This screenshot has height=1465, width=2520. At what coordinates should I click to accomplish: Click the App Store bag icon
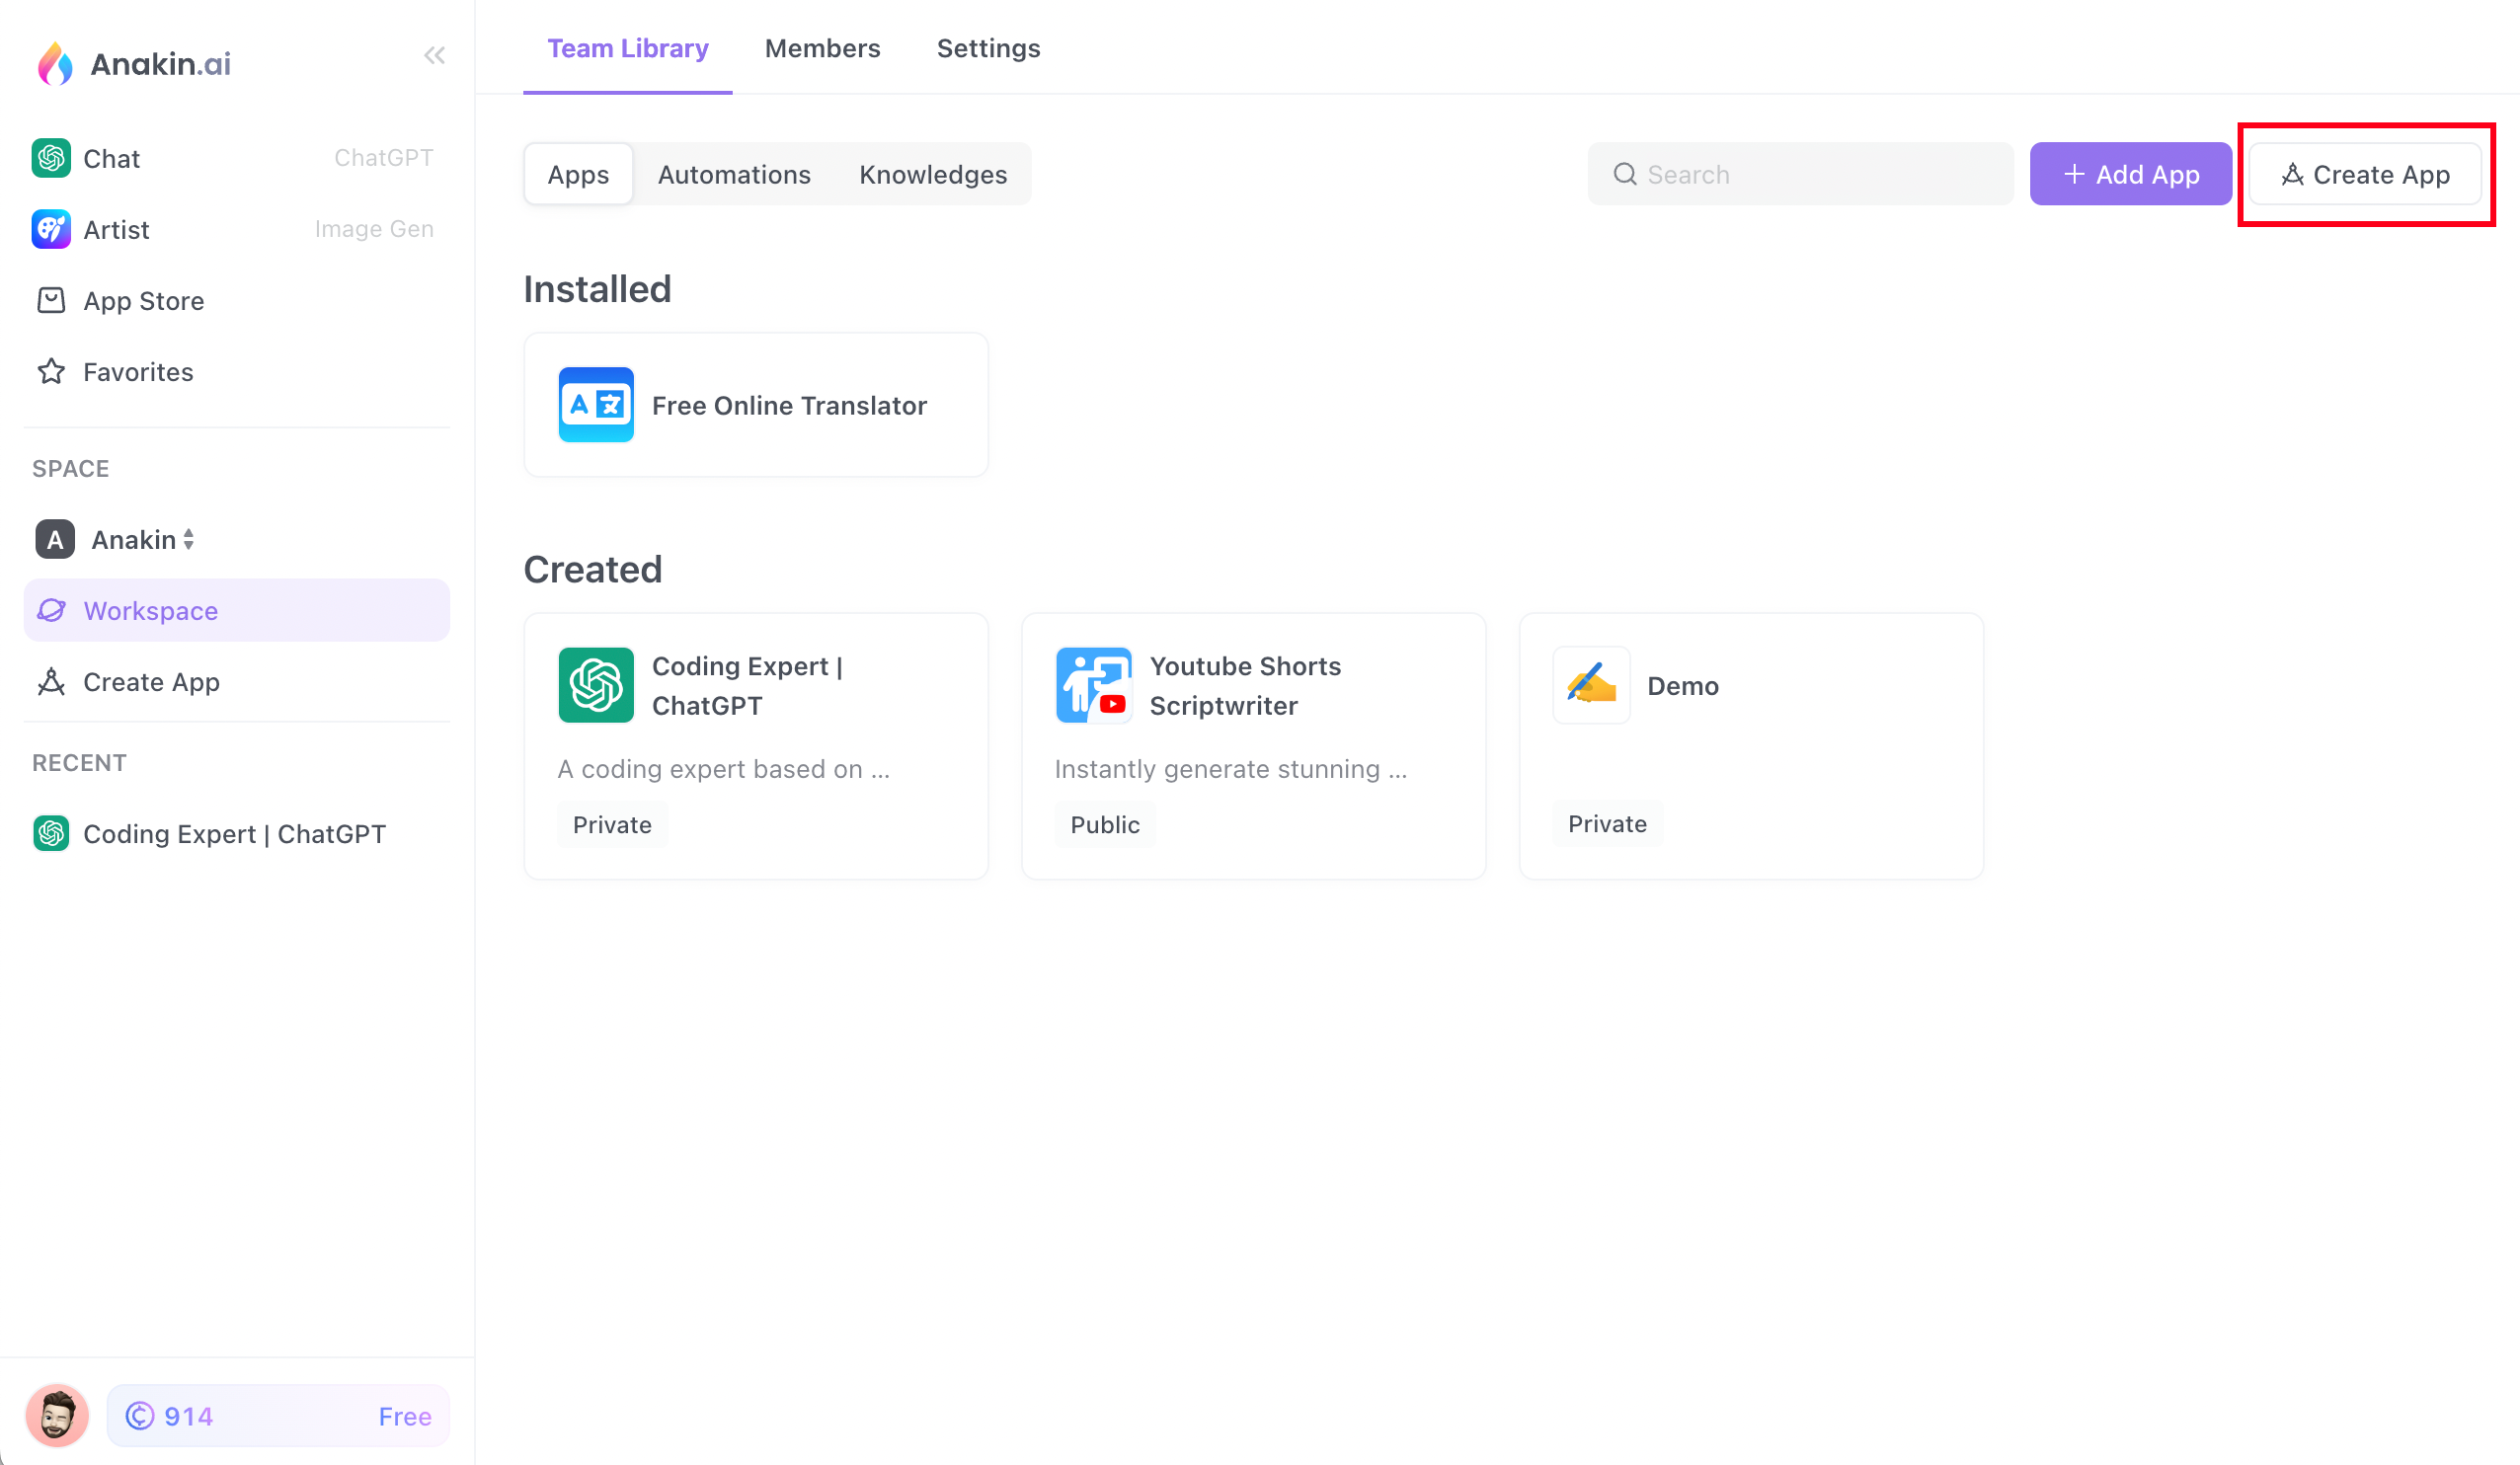click(51, 300)
